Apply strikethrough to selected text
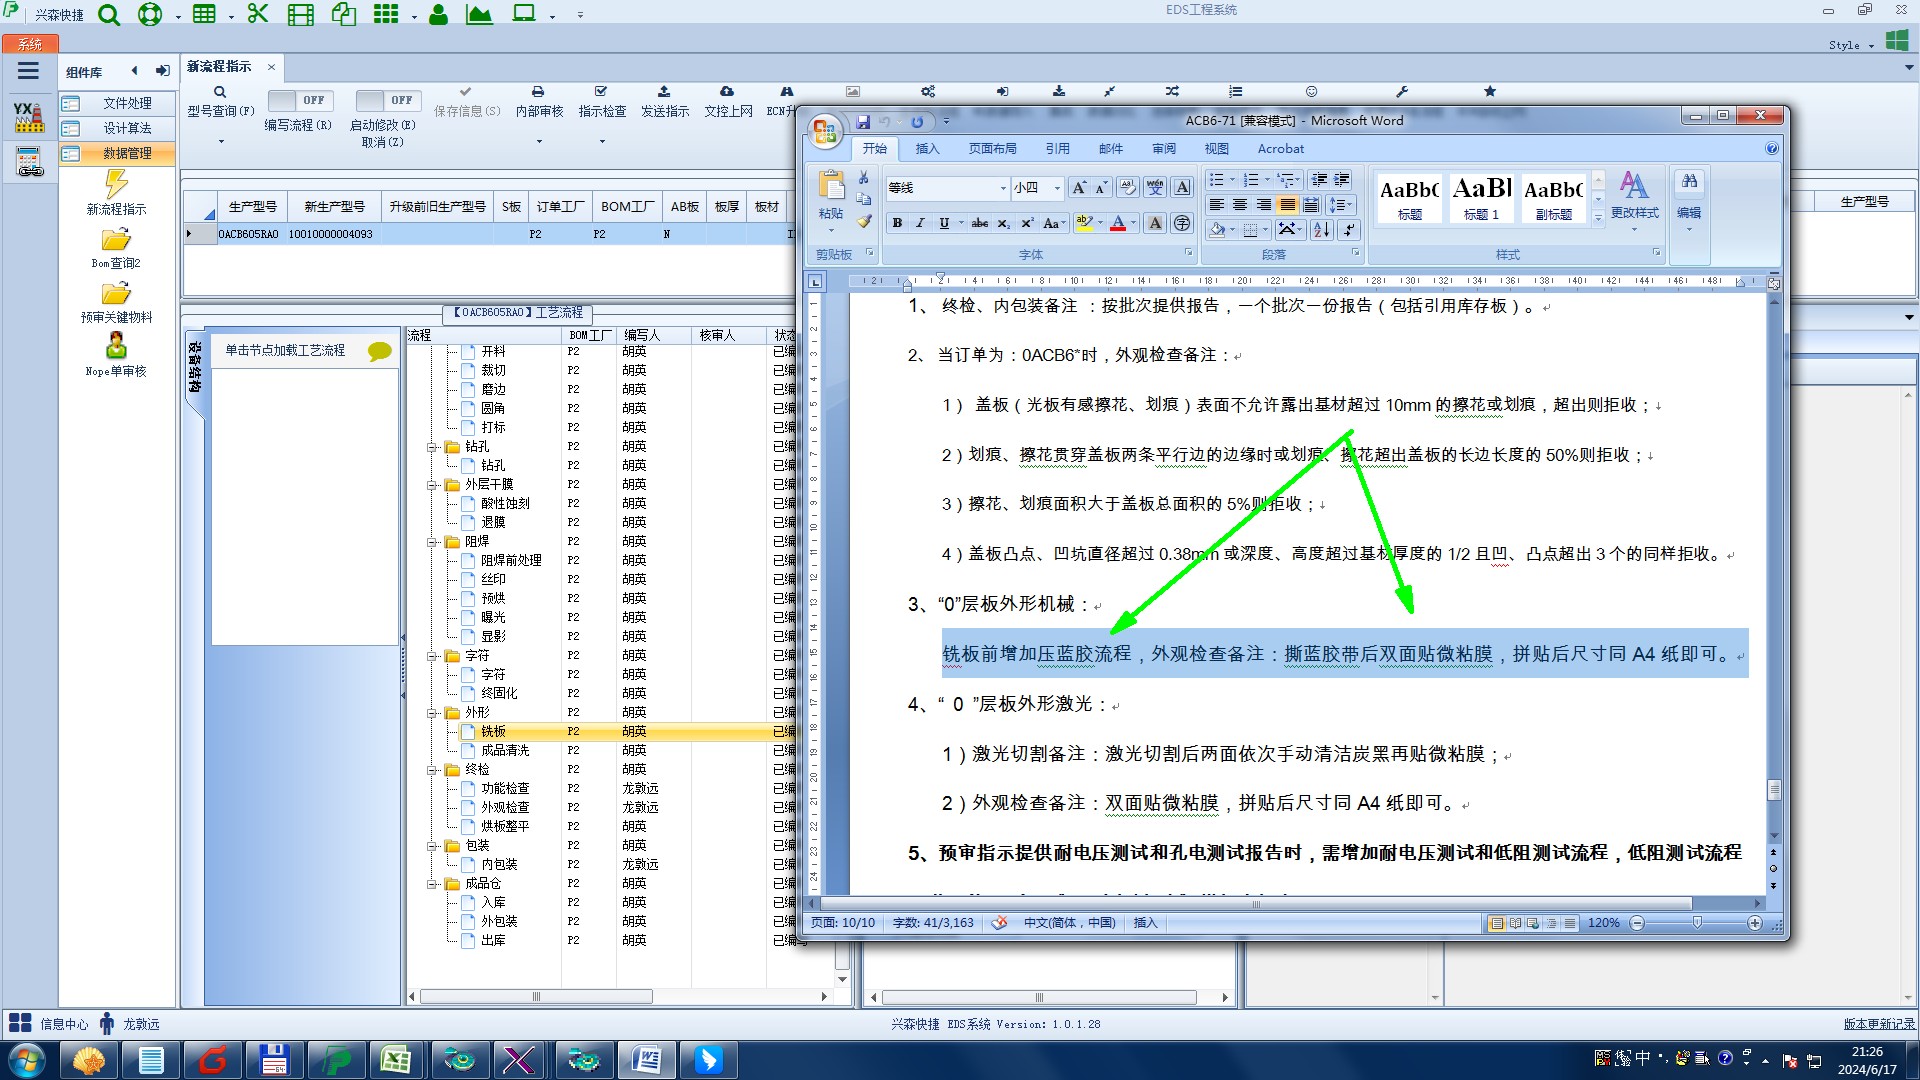 click(979, 223)
